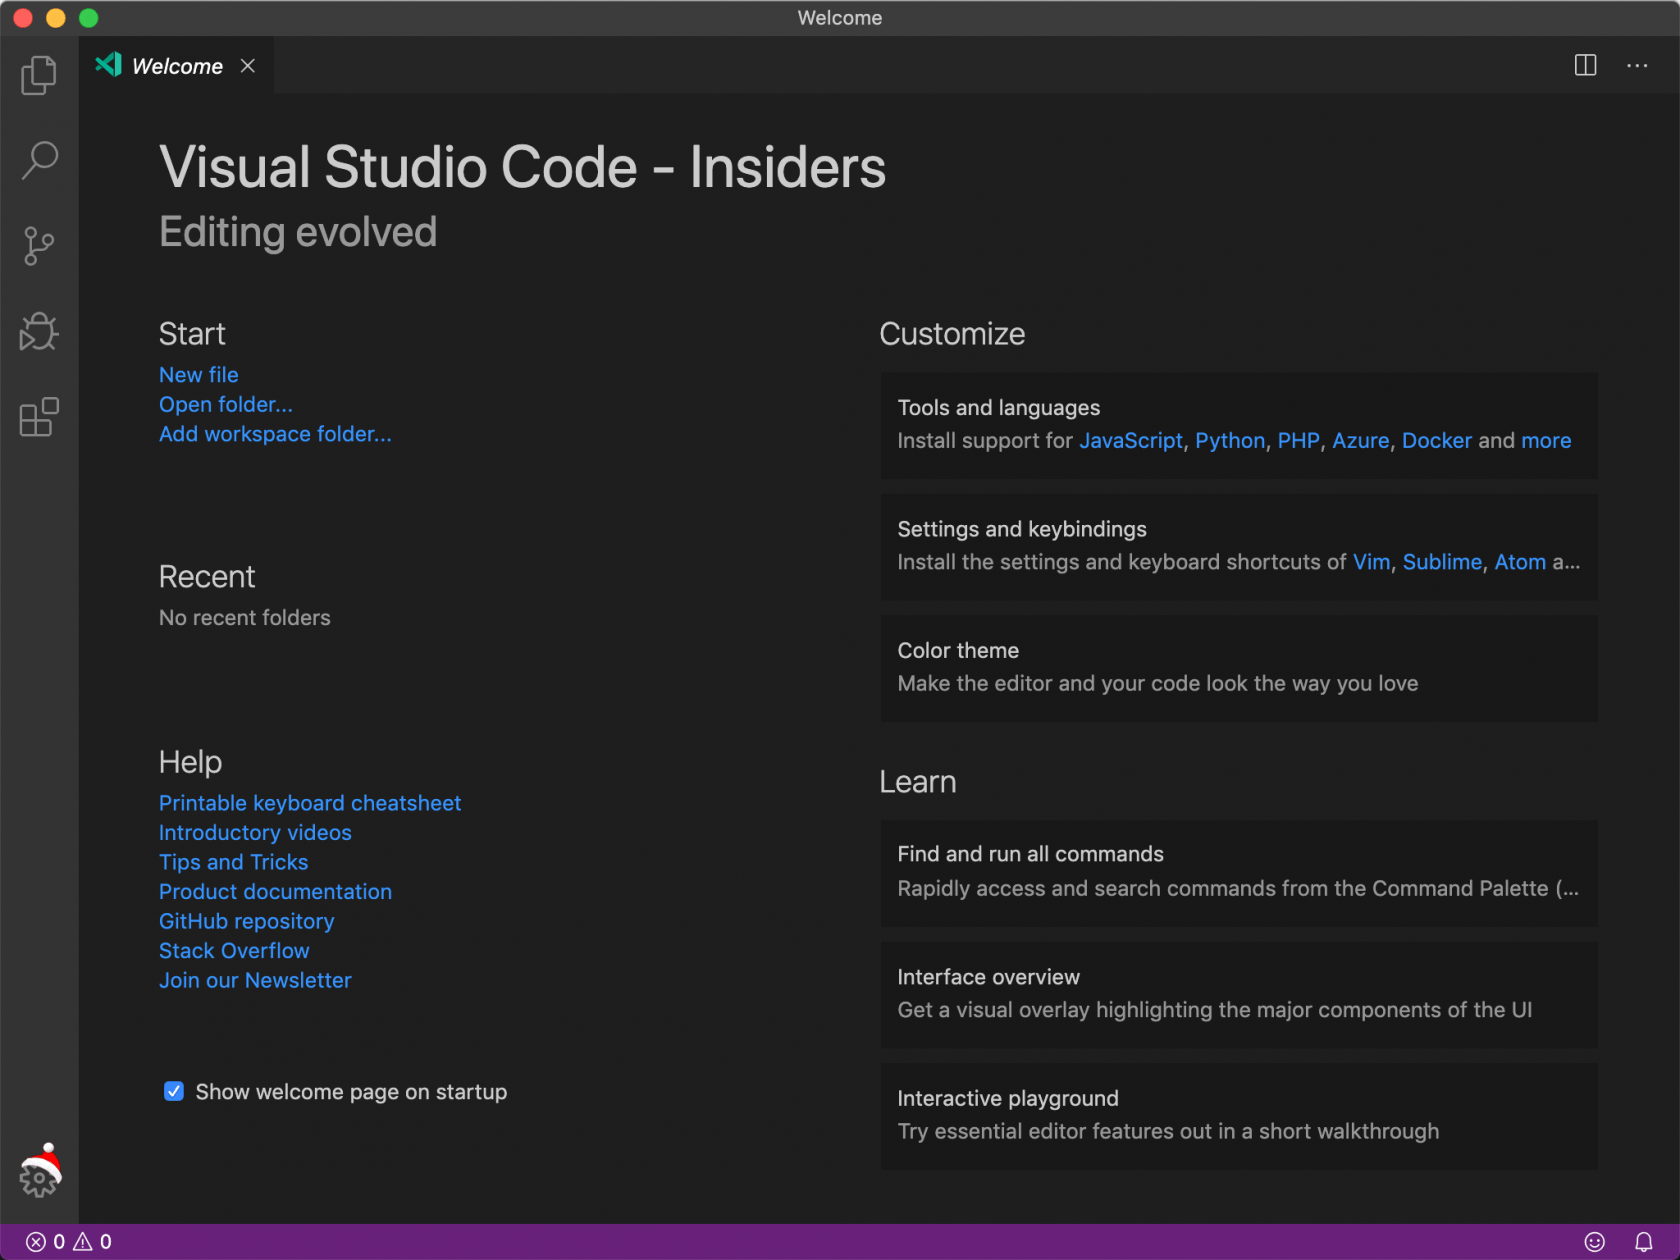Screen dimensions: 1680x1260
Task: Install Python language support link
Action: pos(1230,441)
